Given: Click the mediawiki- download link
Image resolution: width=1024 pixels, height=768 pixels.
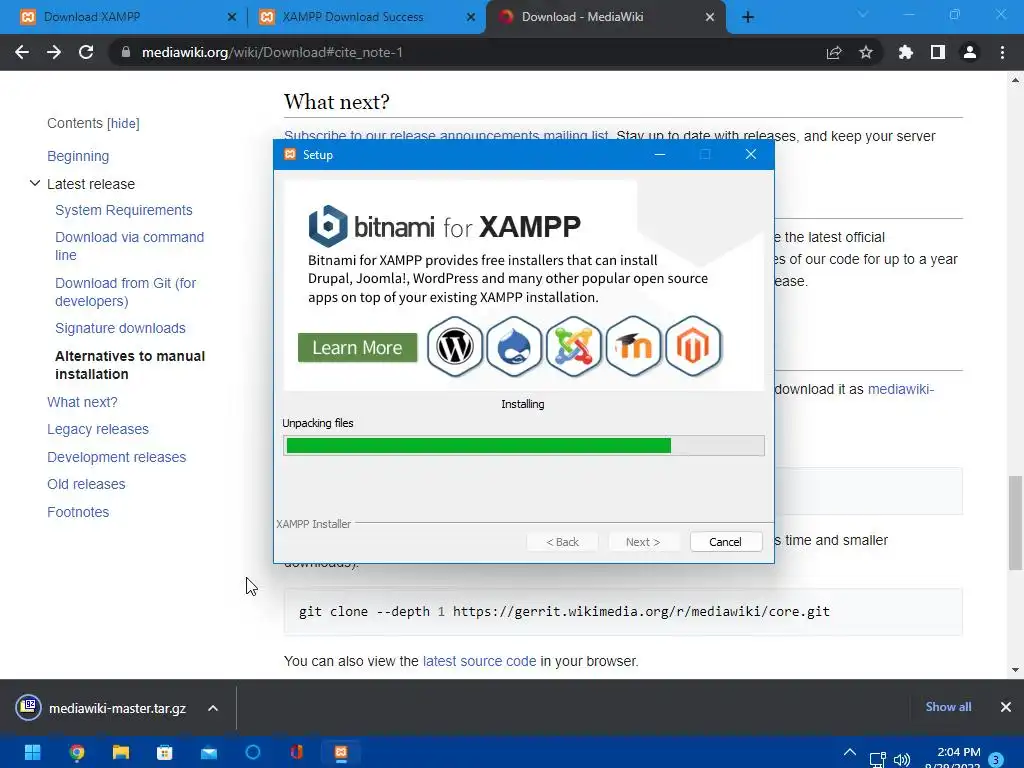Looking at the screenshot, I should pos(901,389).
